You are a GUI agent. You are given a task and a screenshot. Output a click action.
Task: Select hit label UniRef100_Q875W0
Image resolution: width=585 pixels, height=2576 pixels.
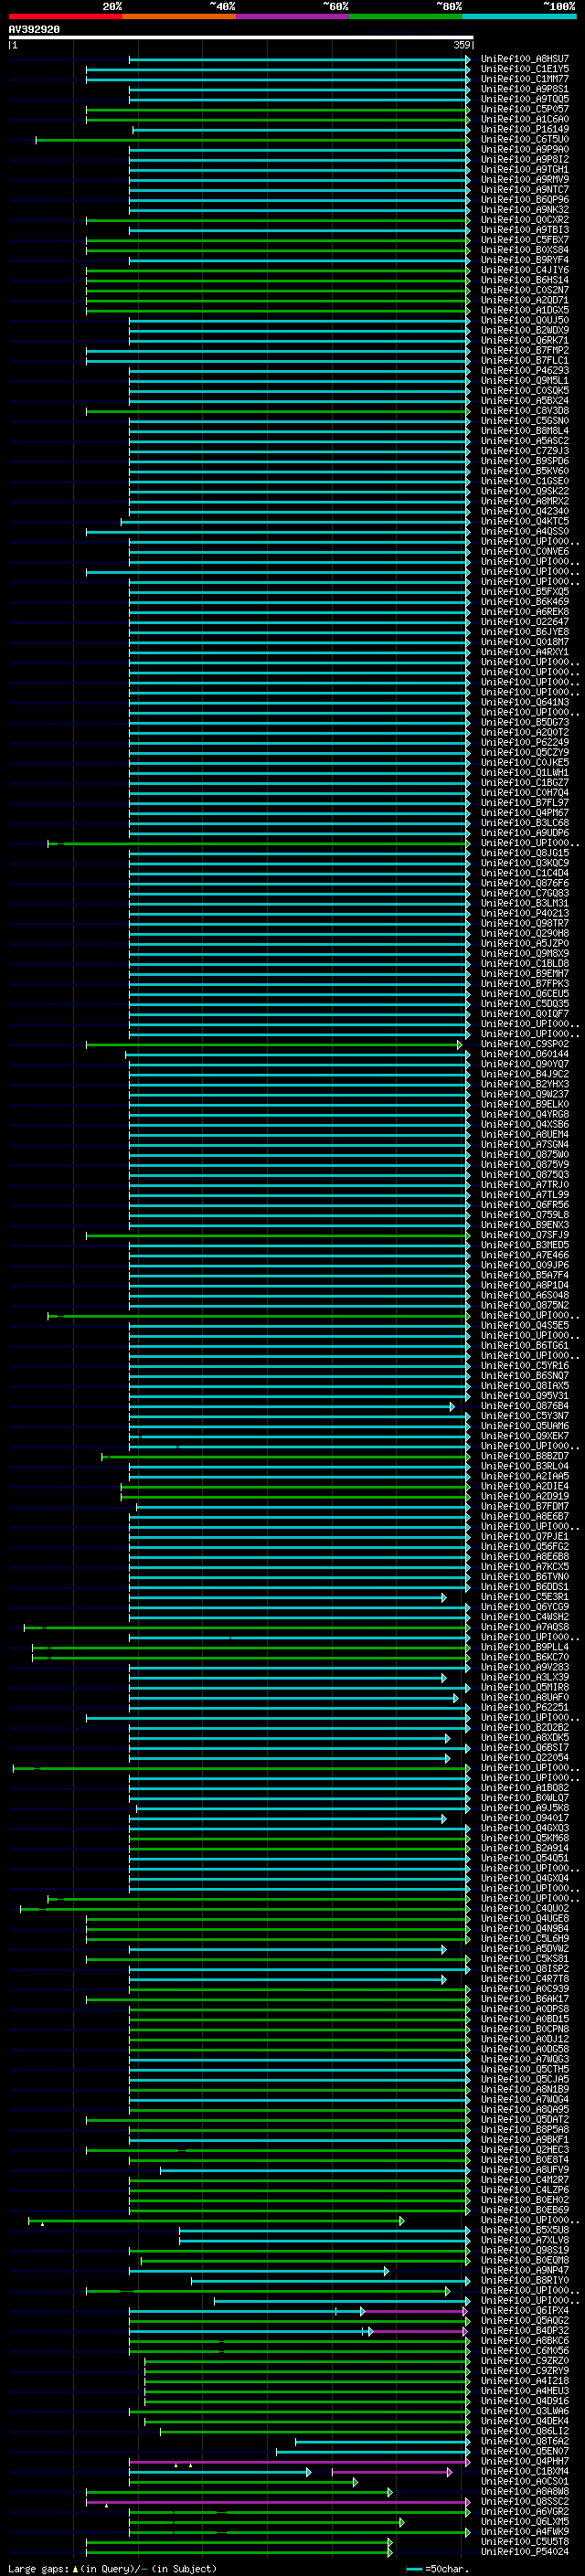(x=525, y=1155)
